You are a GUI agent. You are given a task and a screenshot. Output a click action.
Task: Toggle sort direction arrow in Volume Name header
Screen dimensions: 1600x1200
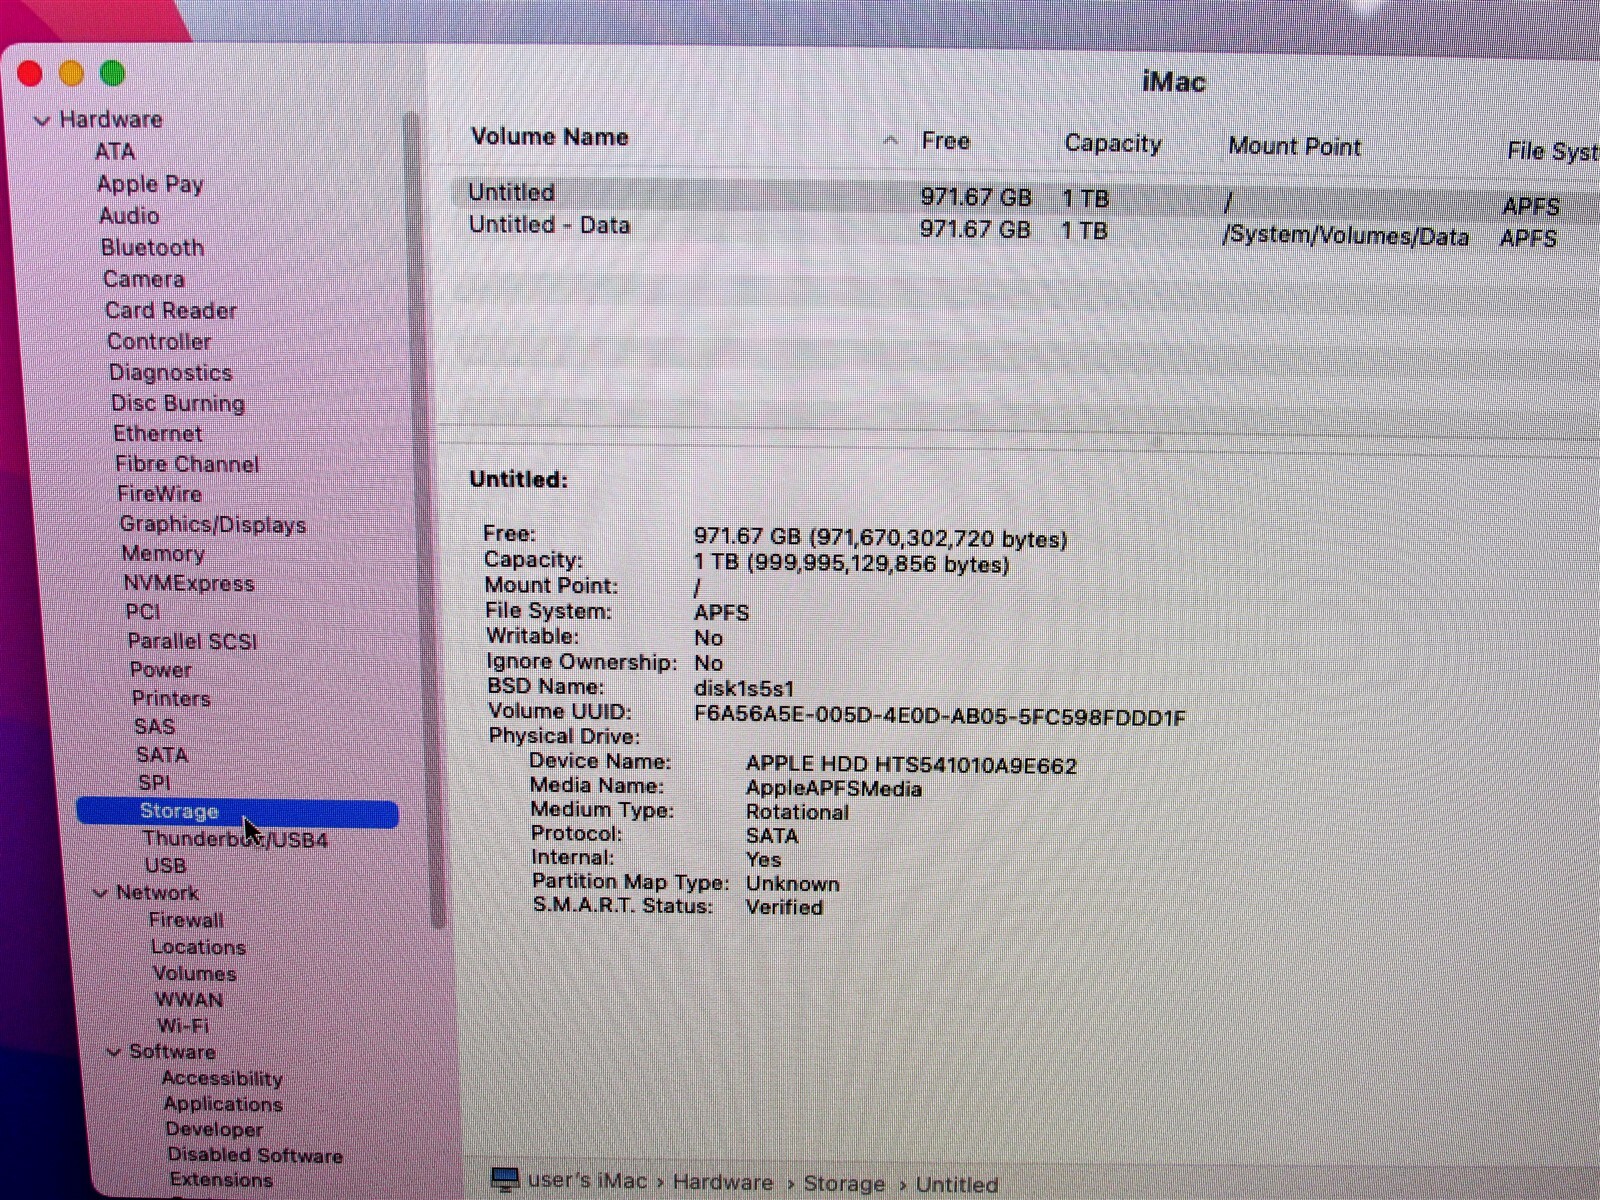890,141
